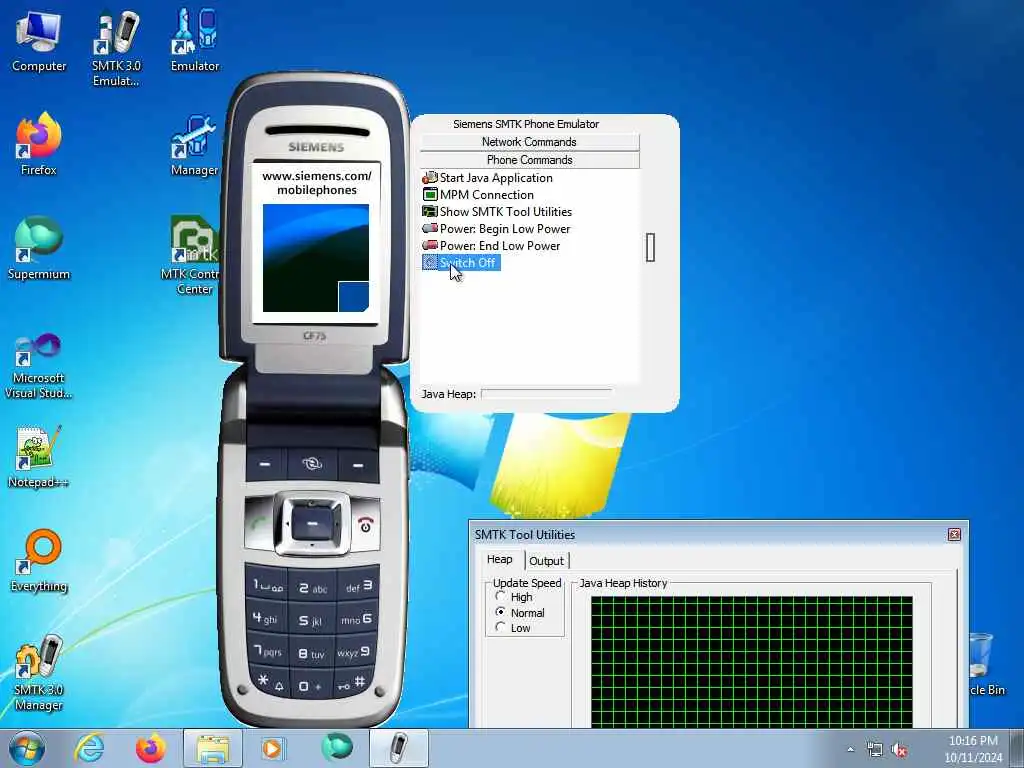Screen dimensions: 1024x768
Task: Open the Windows Start menu
Action: click(x=27, y=748)
